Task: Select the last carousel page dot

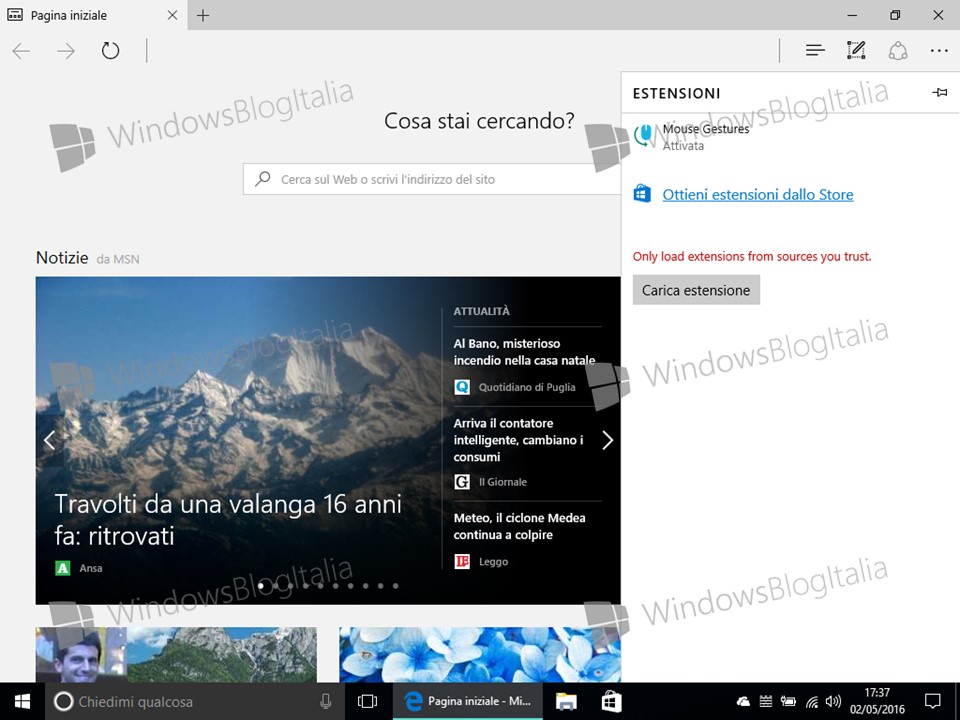Action: pyautogui.click(x=396, y=586)
